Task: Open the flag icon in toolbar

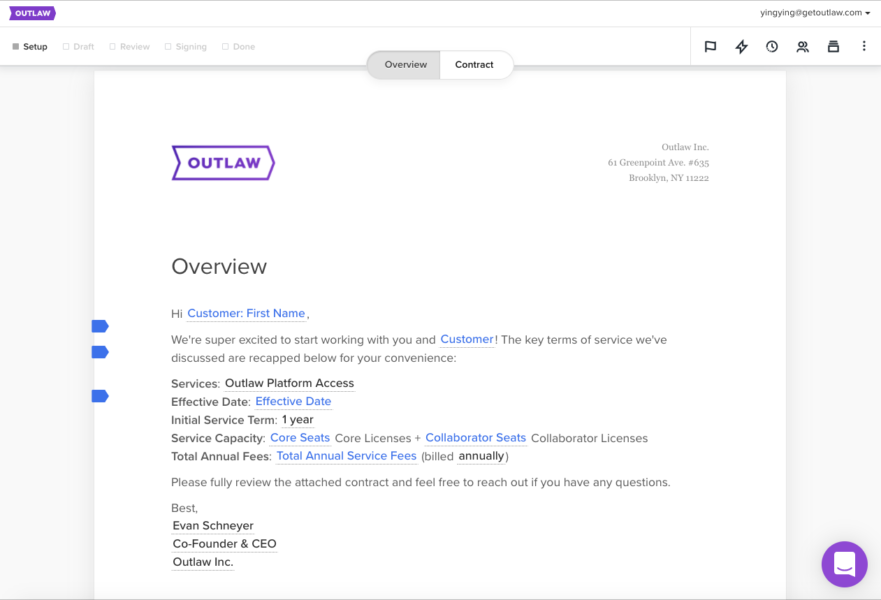Action: [710, 47]
